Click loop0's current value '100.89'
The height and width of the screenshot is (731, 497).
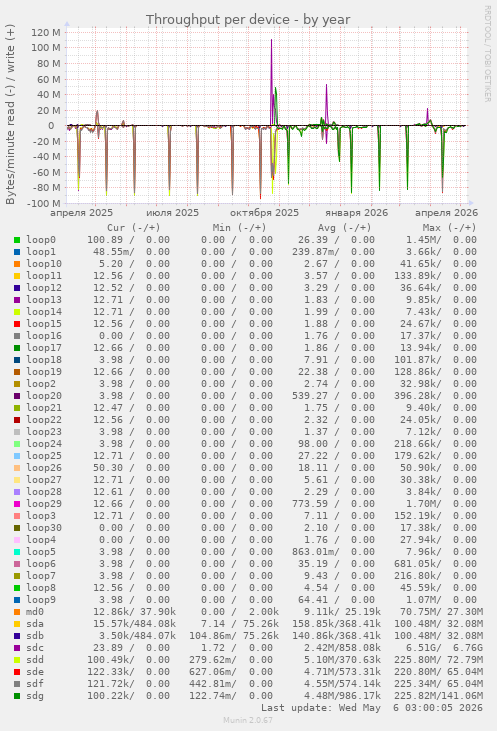[x=105, y=240]
